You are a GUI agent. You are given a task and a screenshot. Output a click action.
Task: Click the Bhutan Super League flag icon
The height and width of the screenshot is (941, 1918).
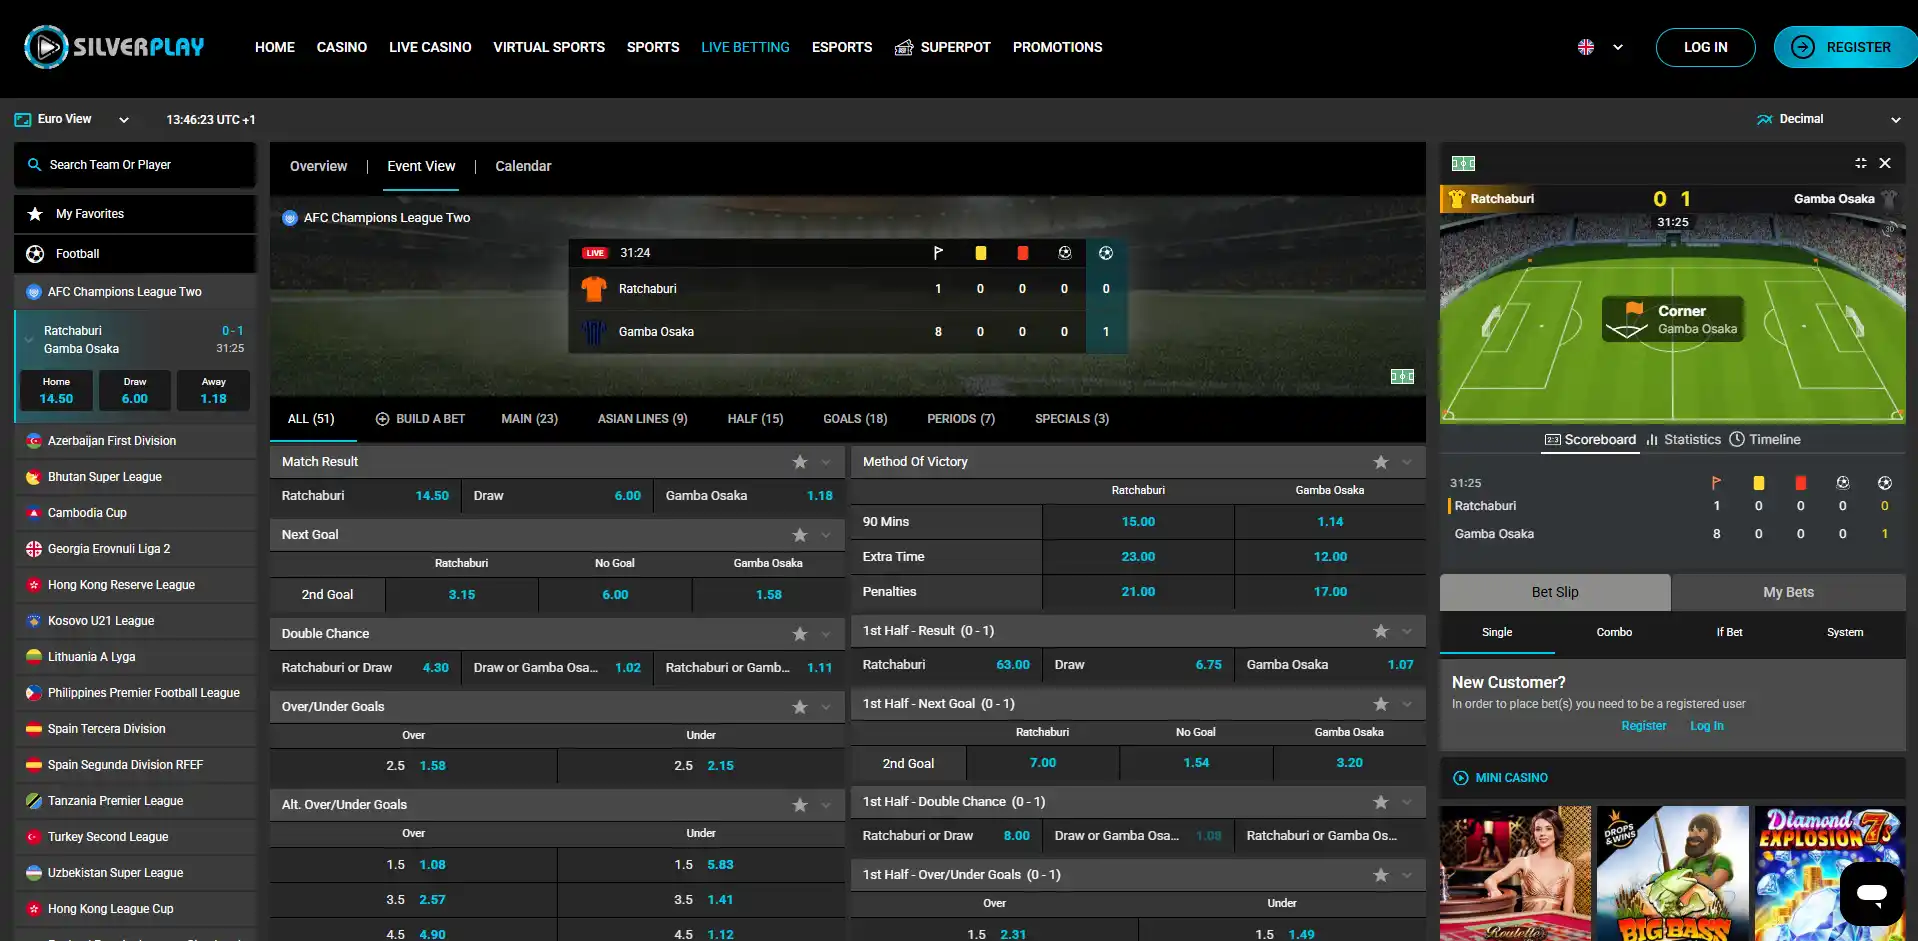[x=34, y=477]
